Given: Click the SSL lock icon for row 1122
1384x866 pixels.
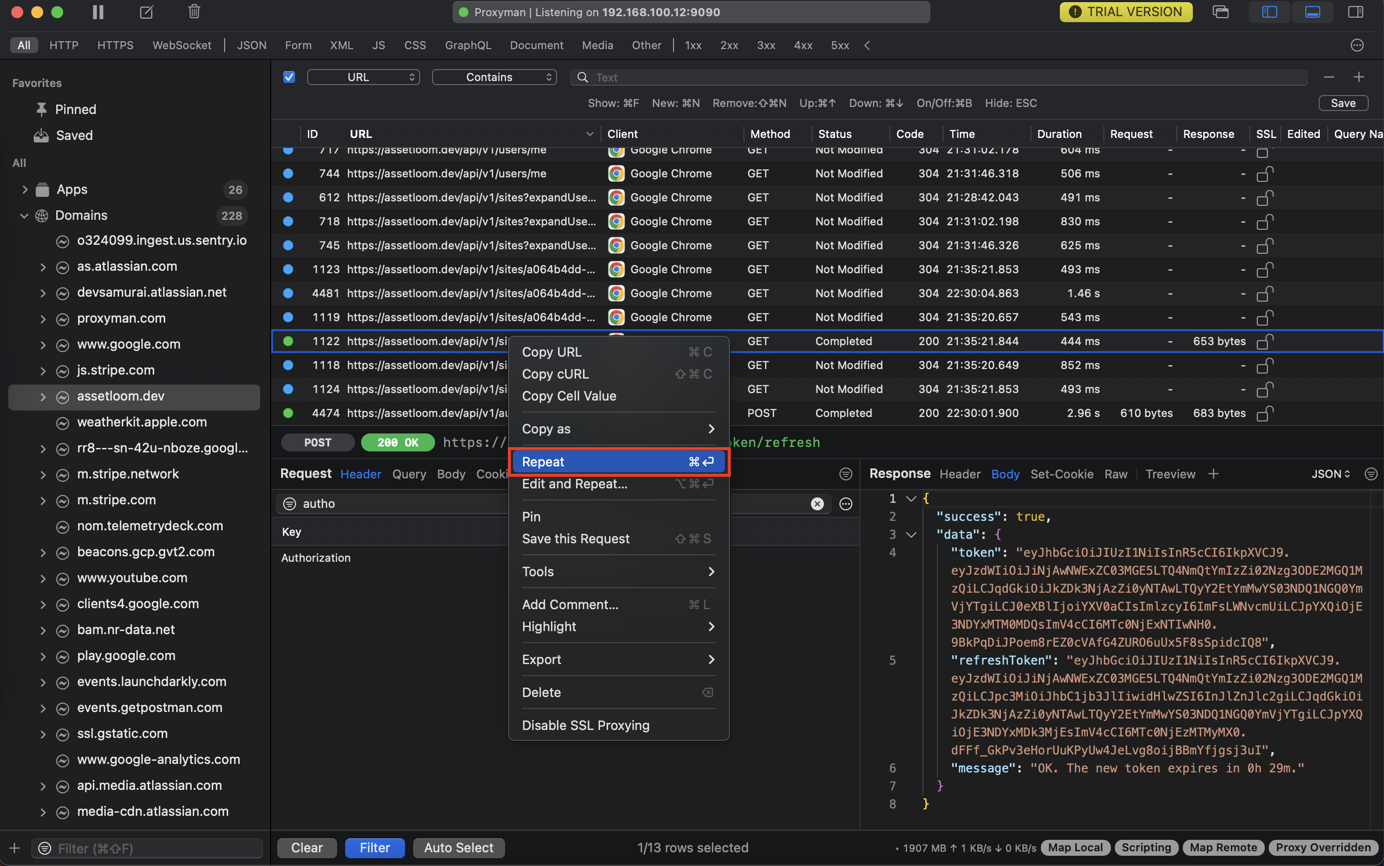Looking at the screenshot, I should click(x=1264, y=341).
